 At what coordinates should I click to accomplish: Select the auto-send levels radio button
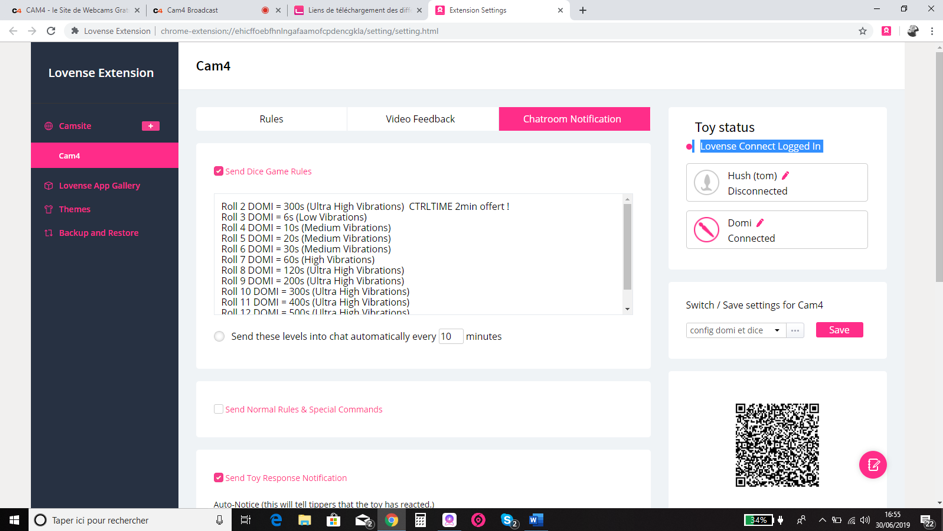[219, 337]
